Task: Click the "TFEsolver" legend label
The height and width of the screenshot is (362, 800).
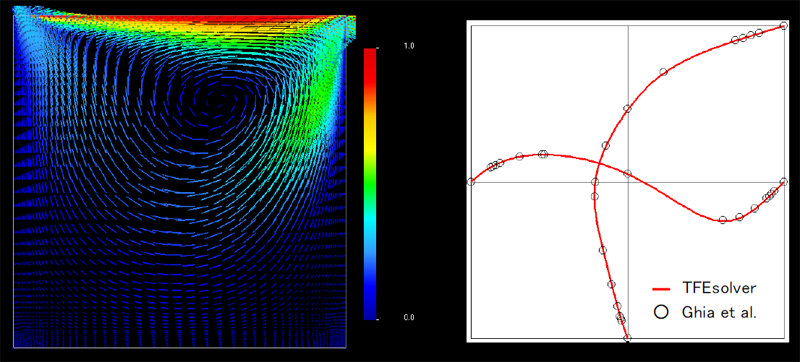Action: tap(719, 288)
